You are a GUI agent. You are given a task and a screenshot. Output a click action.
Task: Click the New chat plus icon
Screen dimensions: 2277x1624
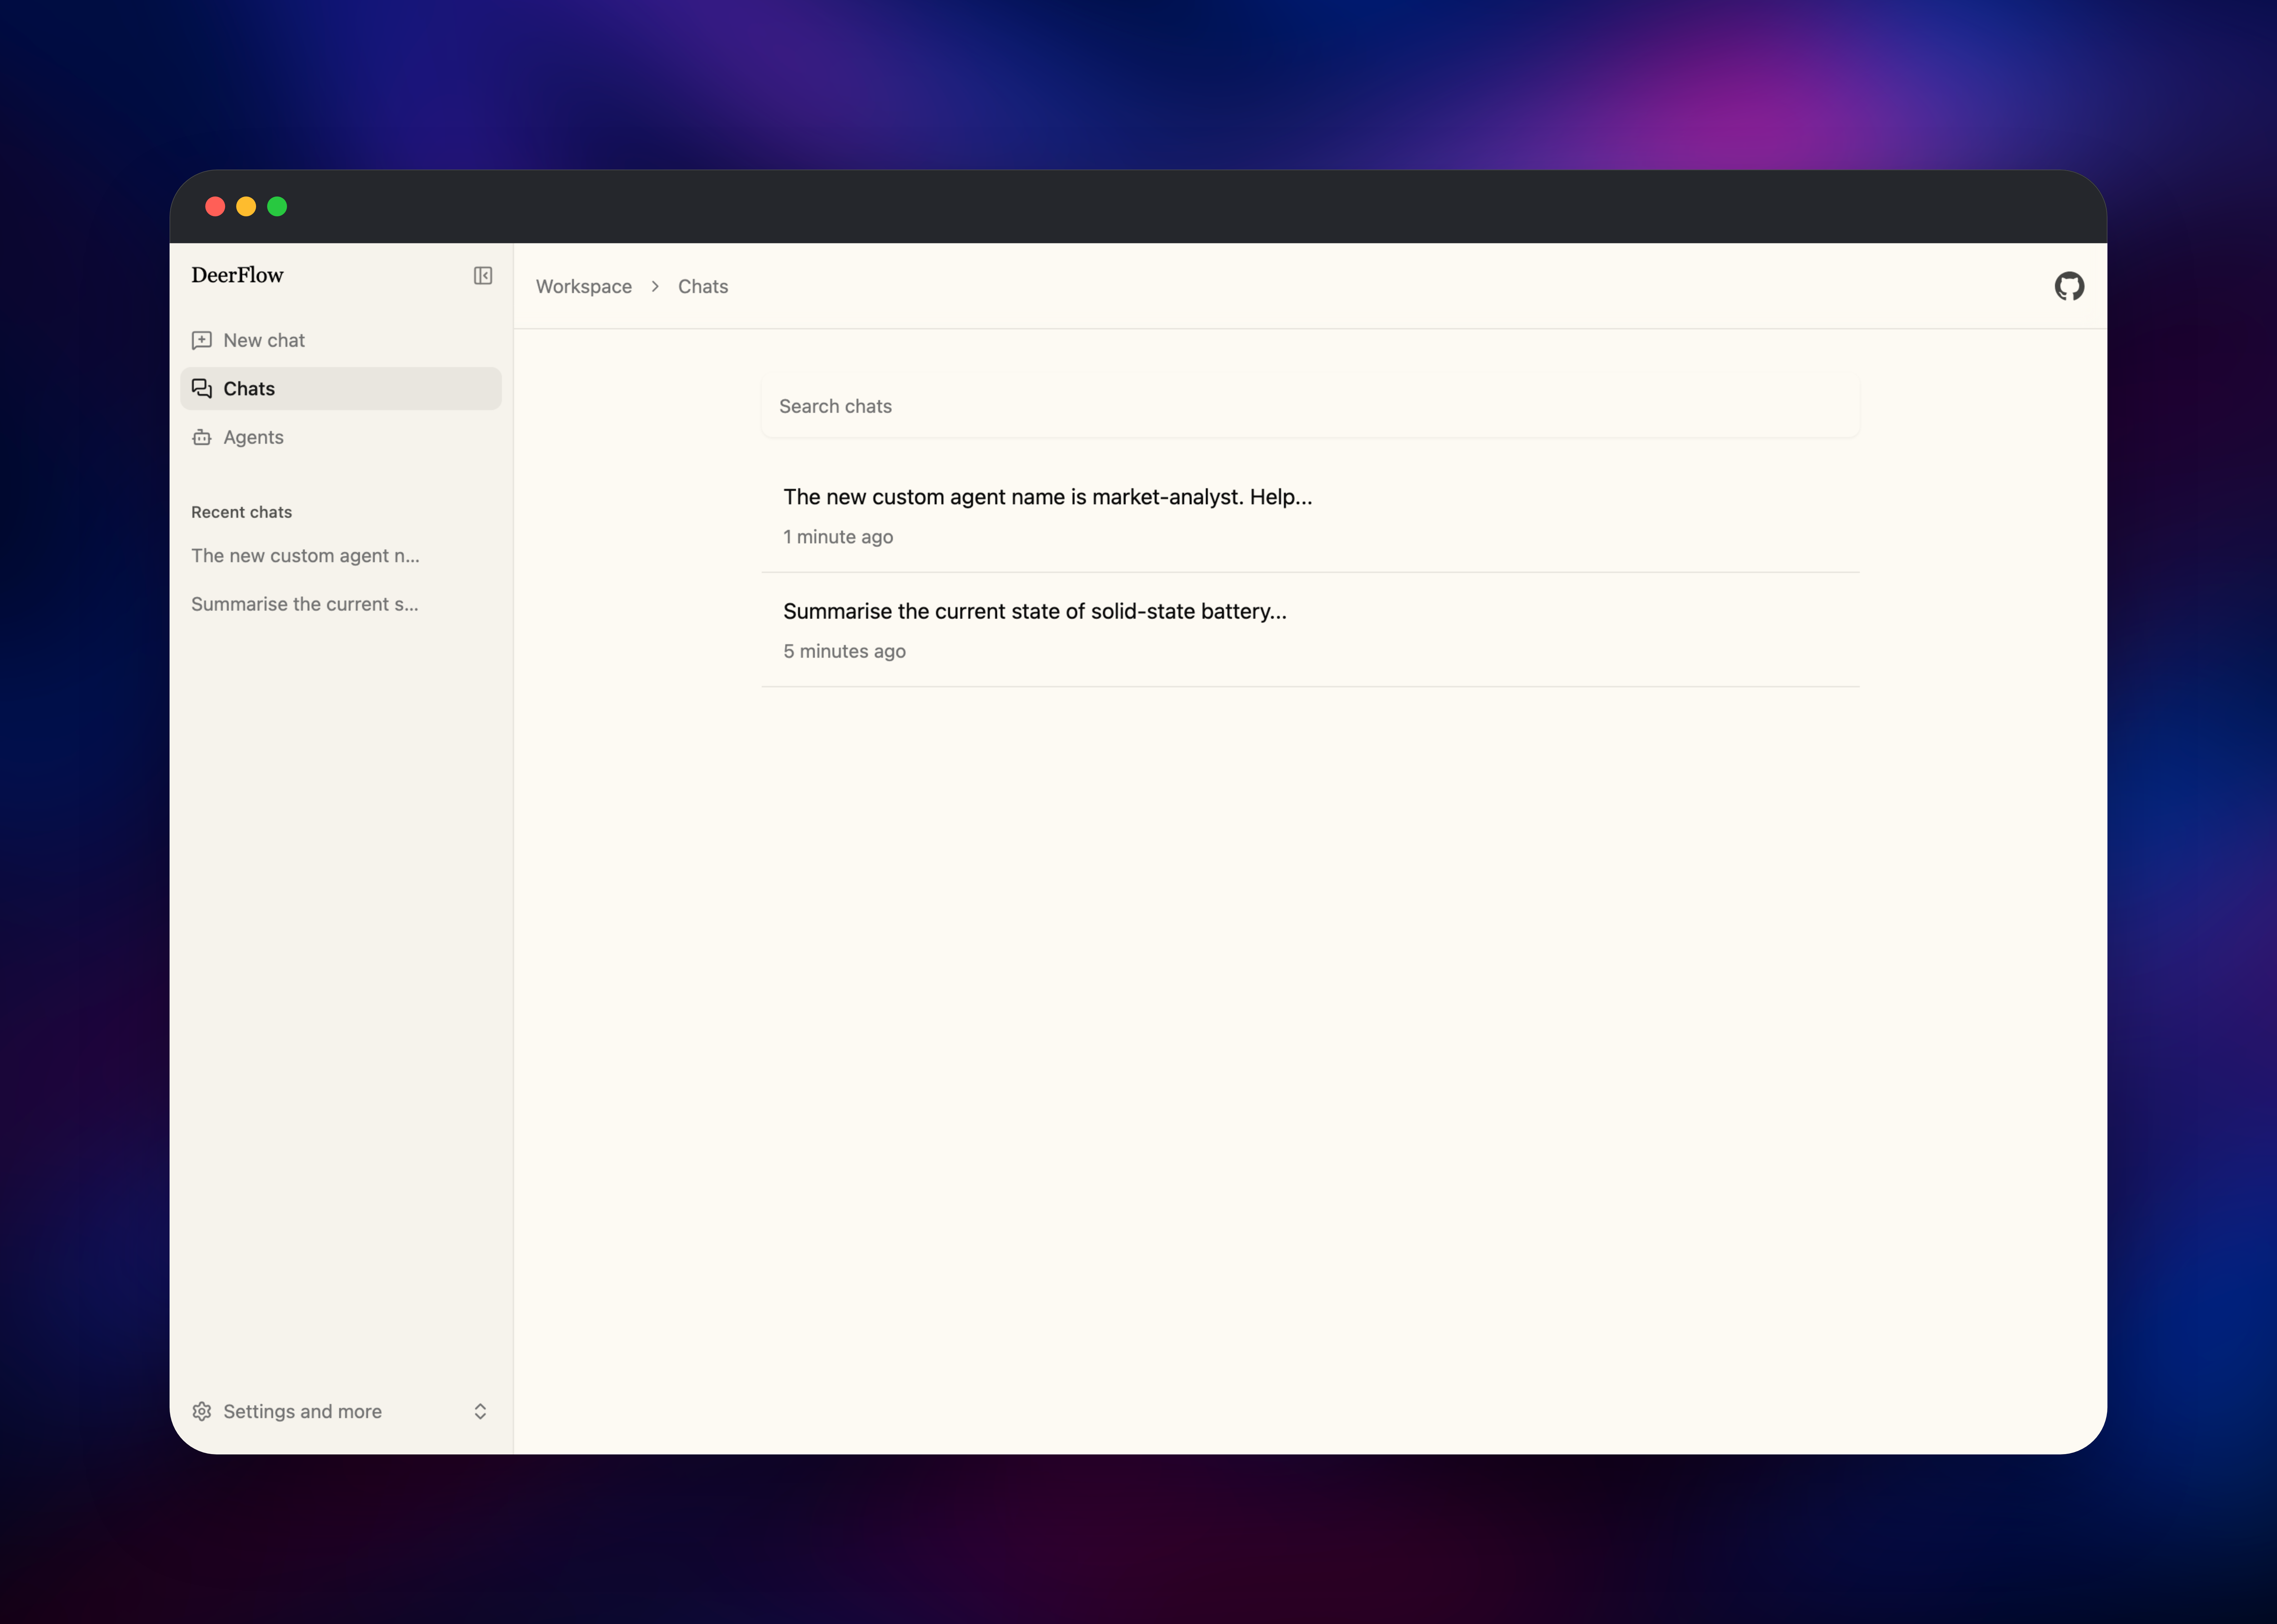tap(202, 340)
